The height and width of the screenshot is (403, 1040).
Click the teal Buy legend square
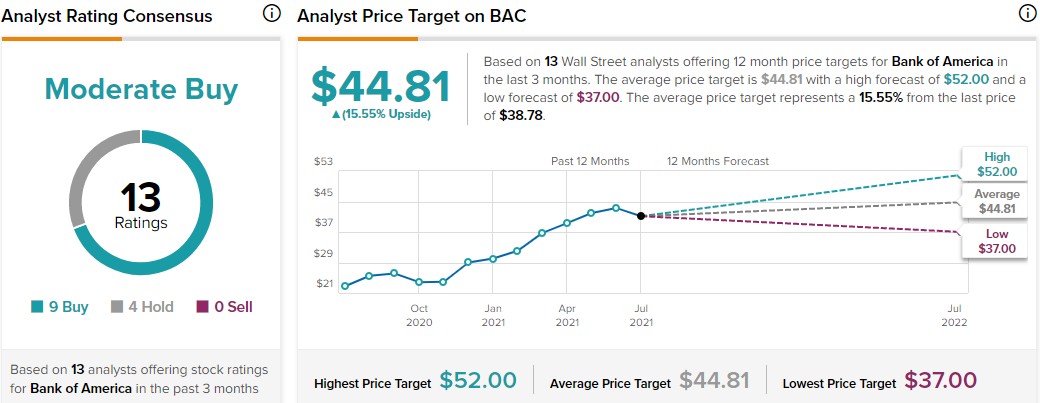[x=38, y=307]
